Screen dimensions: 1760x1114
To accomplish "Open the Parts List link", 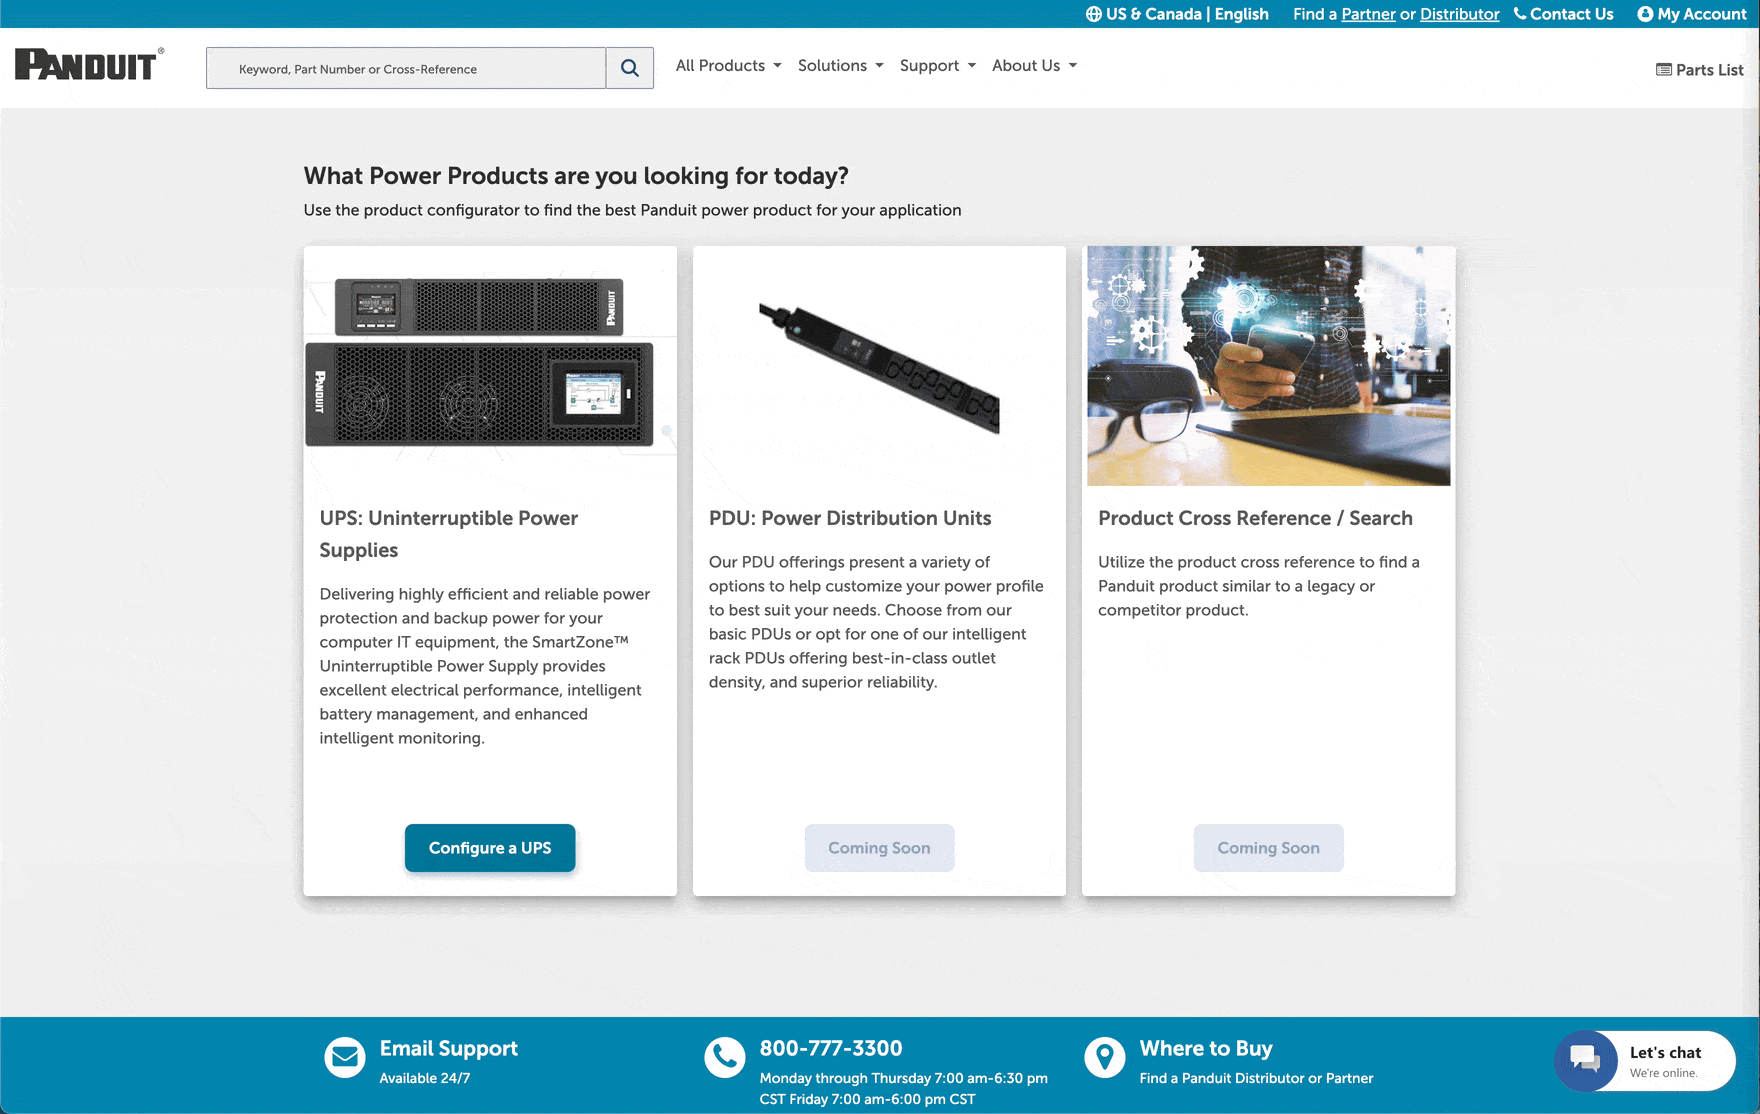I will pyautogui.click(x=1700, y=70).
